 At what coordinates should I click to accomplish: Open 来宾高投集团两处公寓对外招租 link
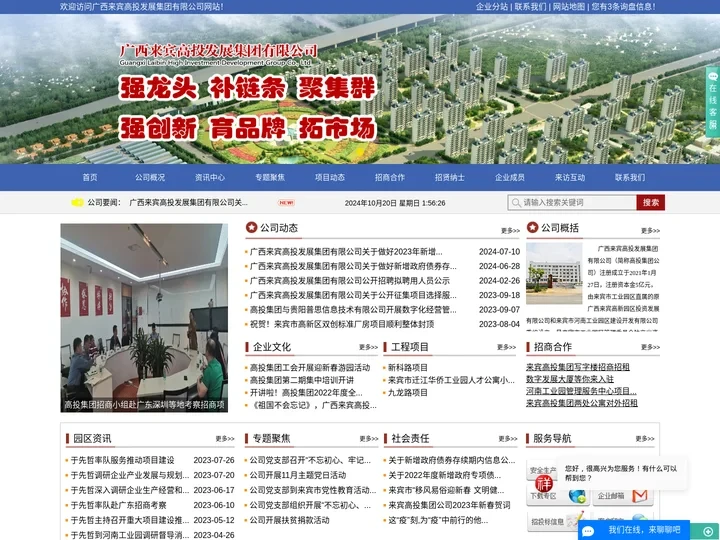pos(582,403)
